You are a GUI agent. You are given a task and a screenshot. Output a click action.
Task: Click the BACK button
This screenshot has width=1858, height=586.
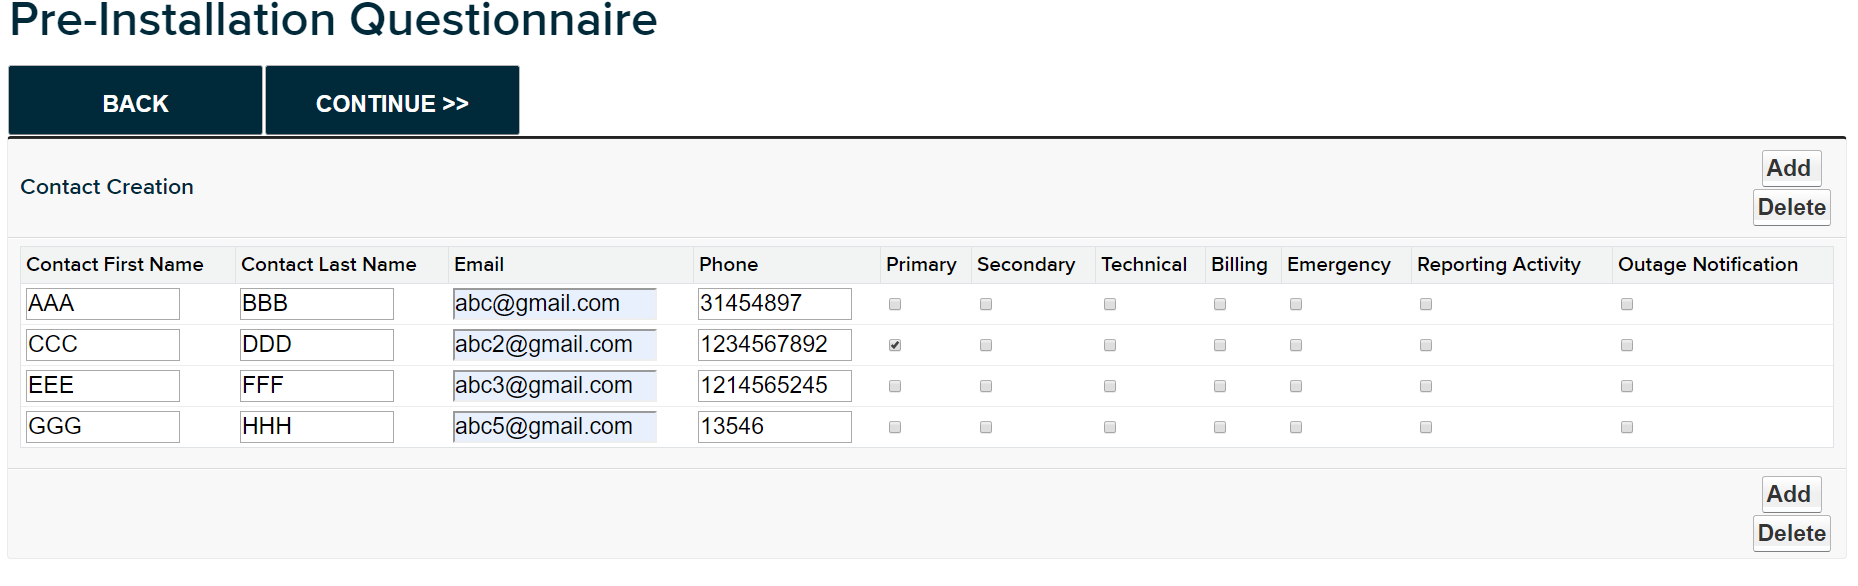click(135, 102)
